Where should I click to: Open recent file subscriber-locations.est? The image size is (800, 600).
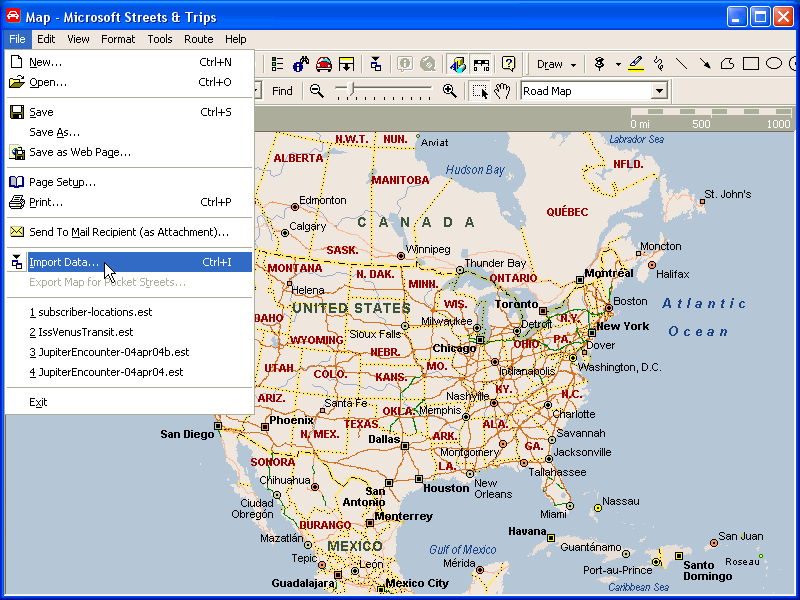point(130,312)
